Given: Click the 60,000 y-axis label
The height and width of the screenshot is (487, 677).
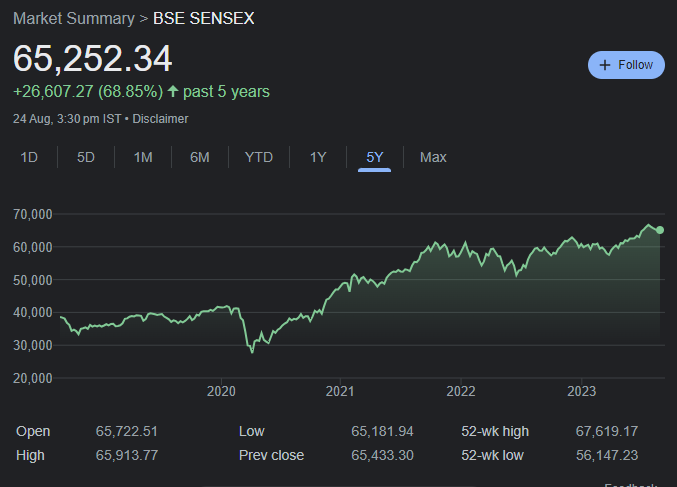Looking at the screenshot, I should (33, 247).
